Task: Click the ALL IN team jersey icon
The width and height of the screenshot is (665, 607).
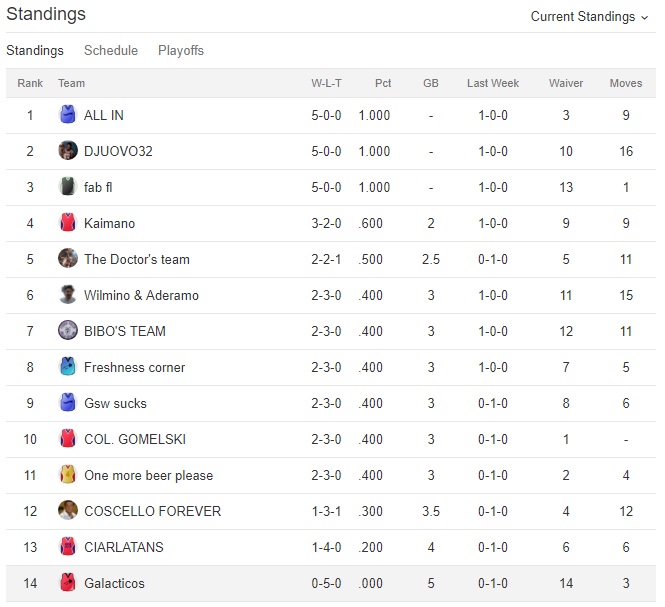Action: click(68, 115)
